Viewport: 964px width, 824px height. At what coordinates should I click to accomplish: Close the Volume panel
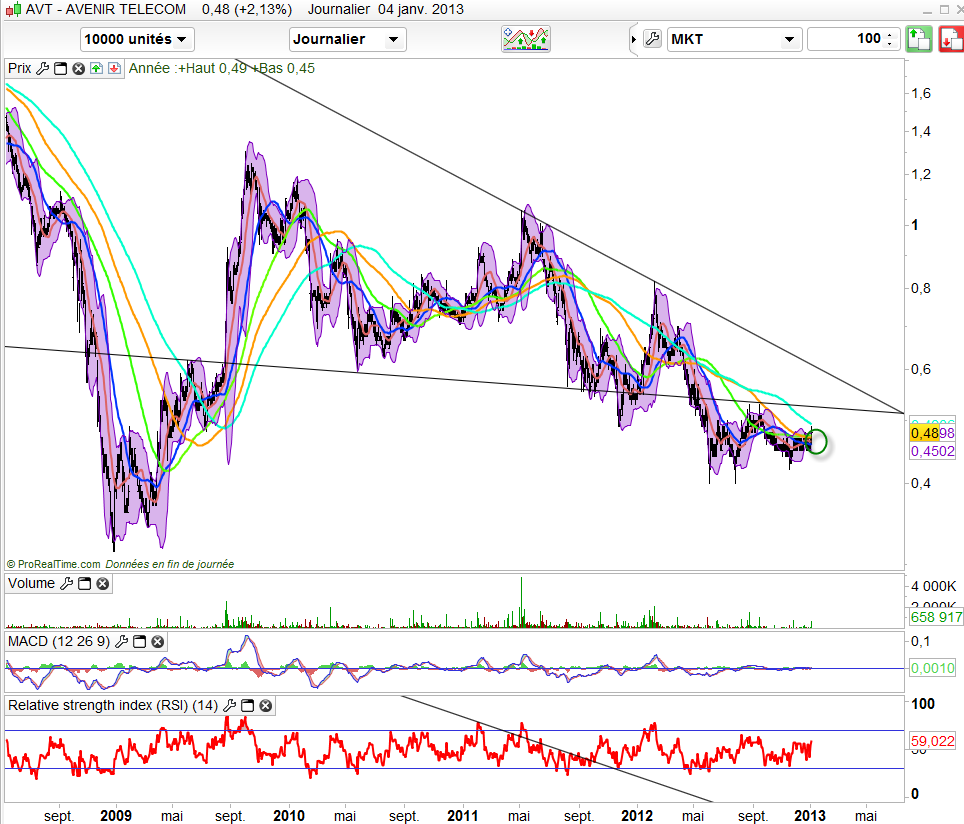(x=103, y=584)
